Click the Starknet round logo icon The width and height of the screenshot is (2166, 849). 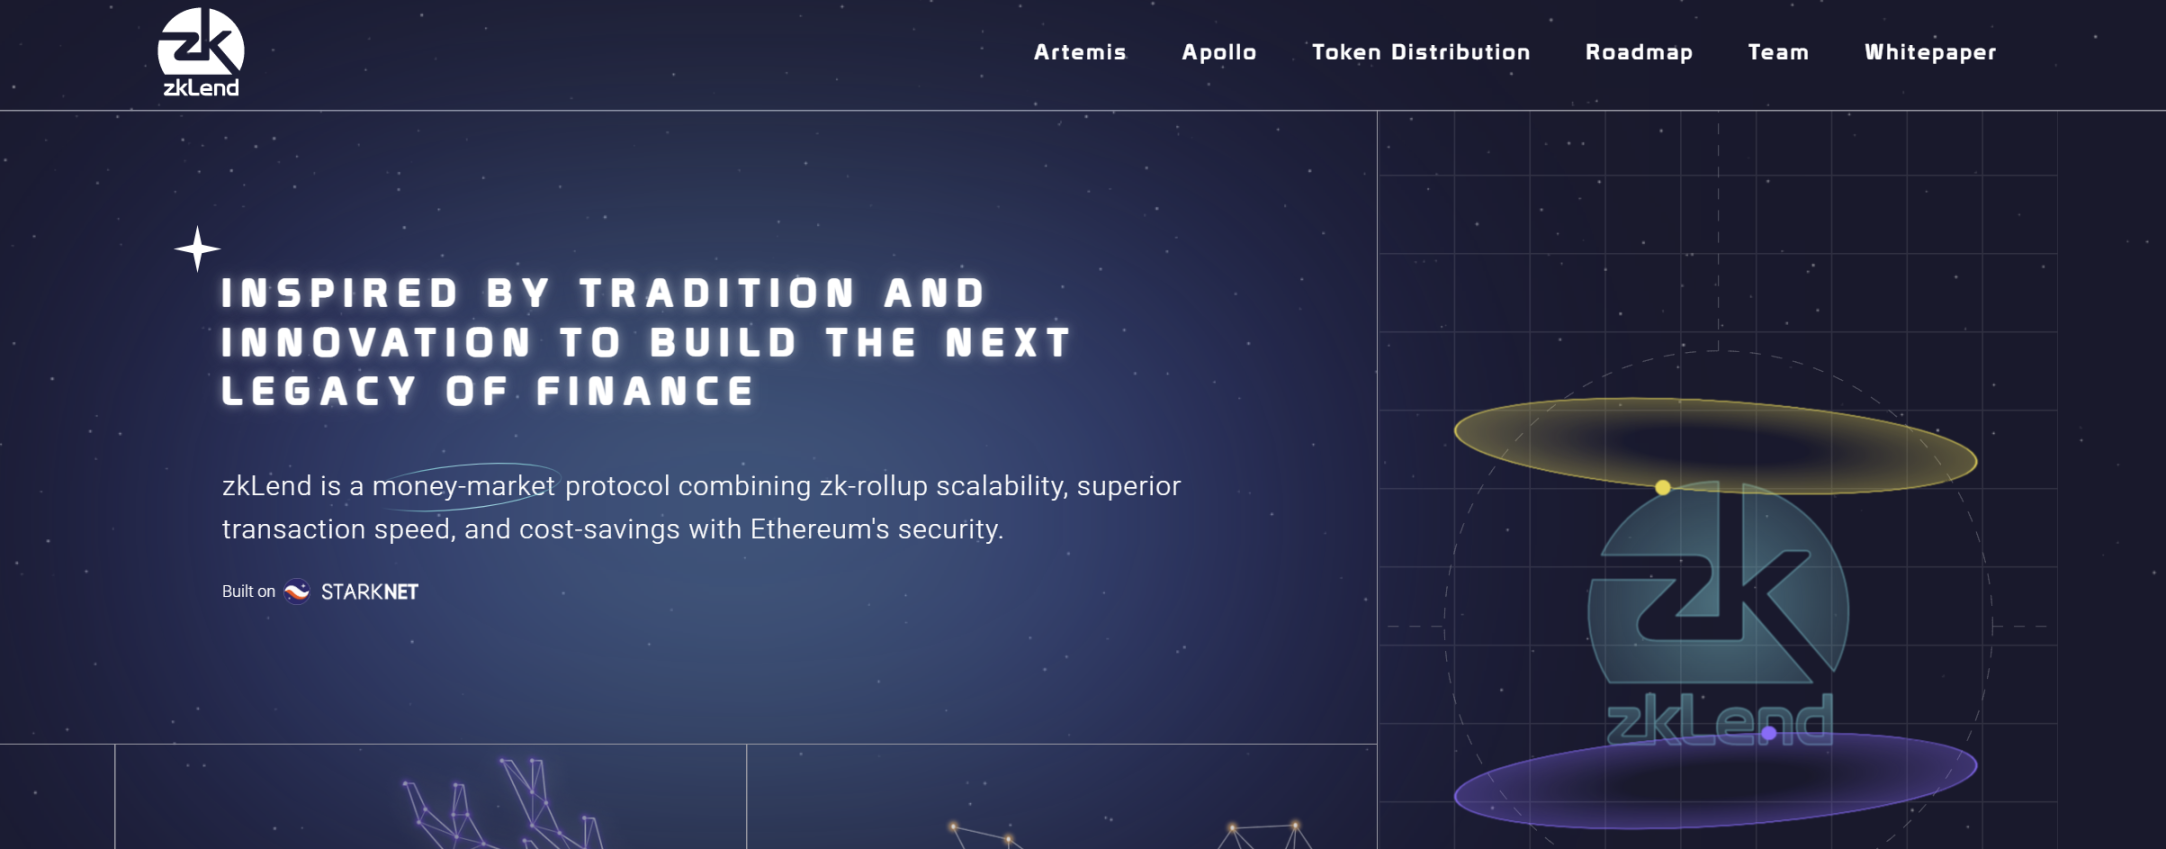point(297,592)
